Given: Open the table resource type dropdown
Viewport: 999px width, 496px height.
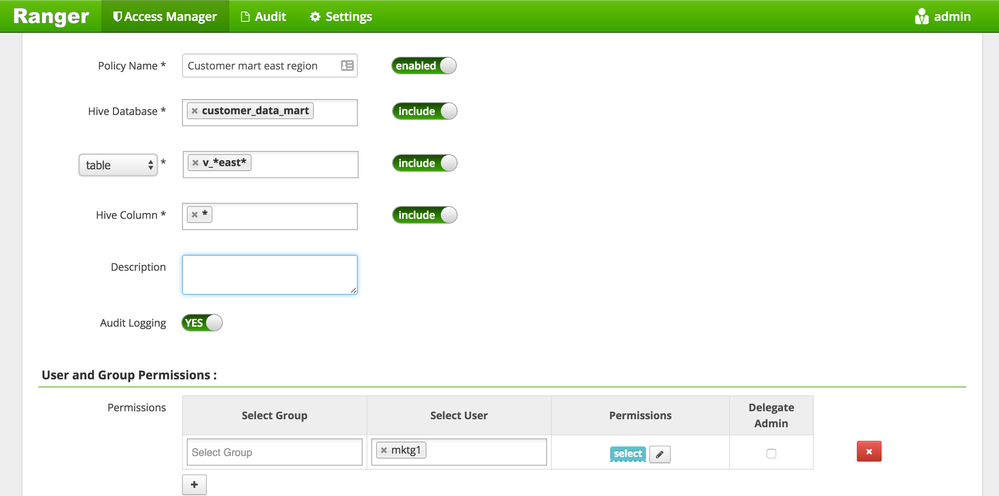Looking at the screenshot, I should (x=118, y=165).
